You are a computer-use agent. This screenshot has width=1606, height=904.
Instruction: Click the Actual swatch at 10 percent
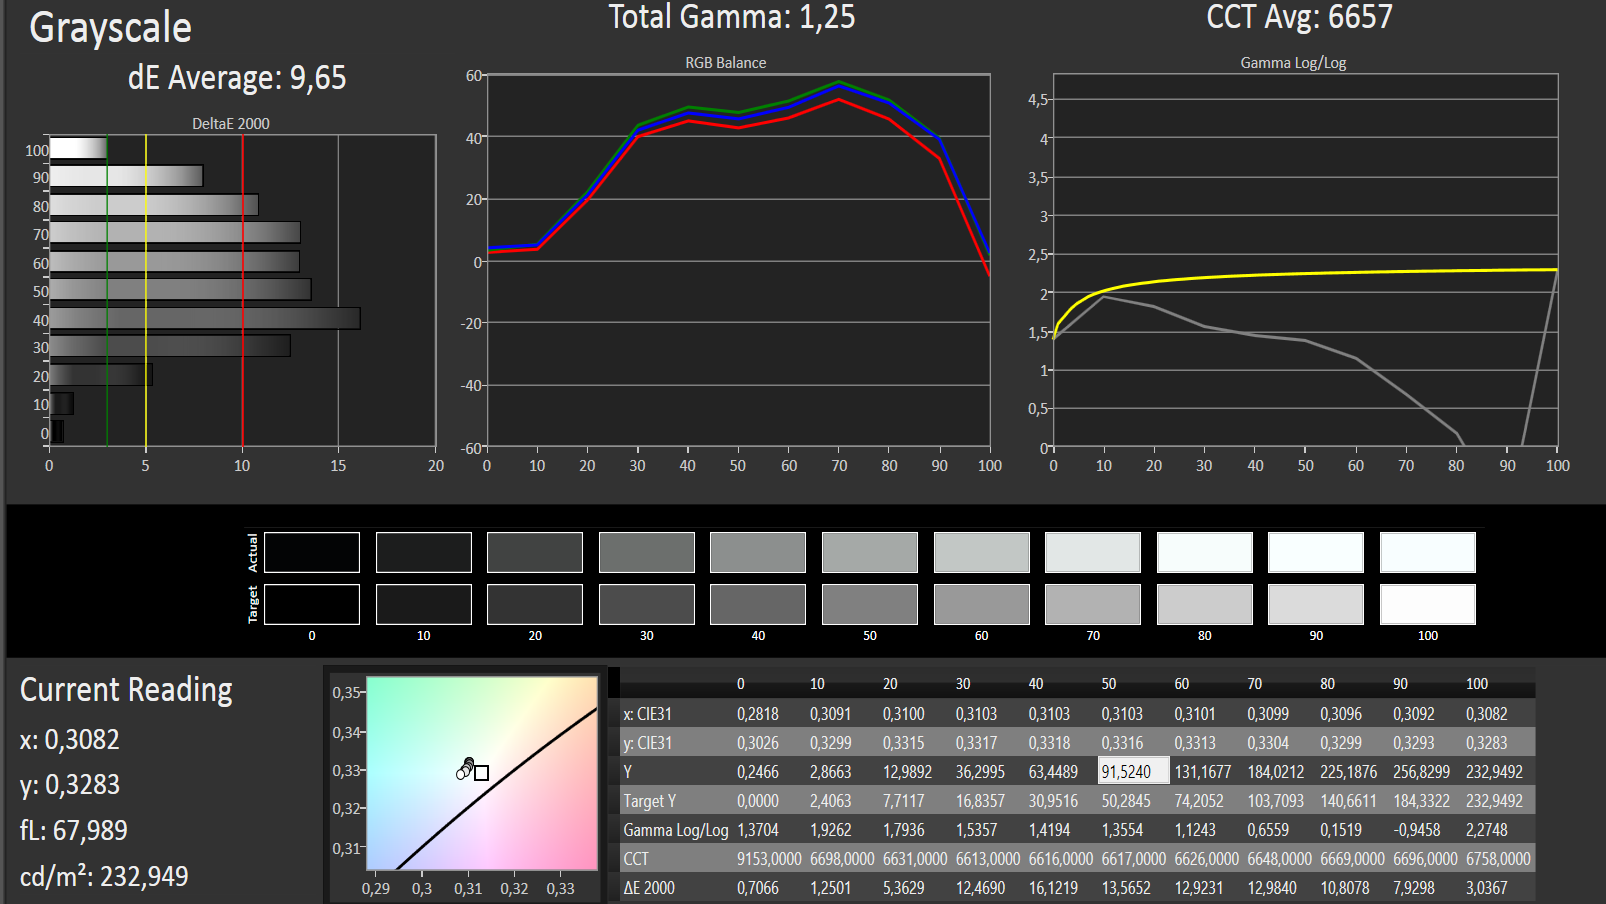coord(424,552)
